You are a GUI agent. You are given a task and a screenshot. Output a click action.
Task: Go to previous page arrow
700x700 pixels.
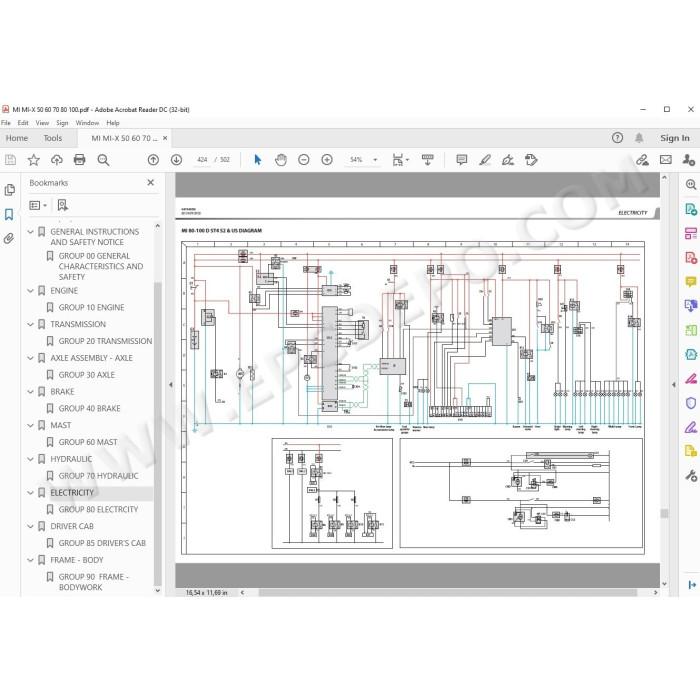pyautogui.click(x=153, y=159)
